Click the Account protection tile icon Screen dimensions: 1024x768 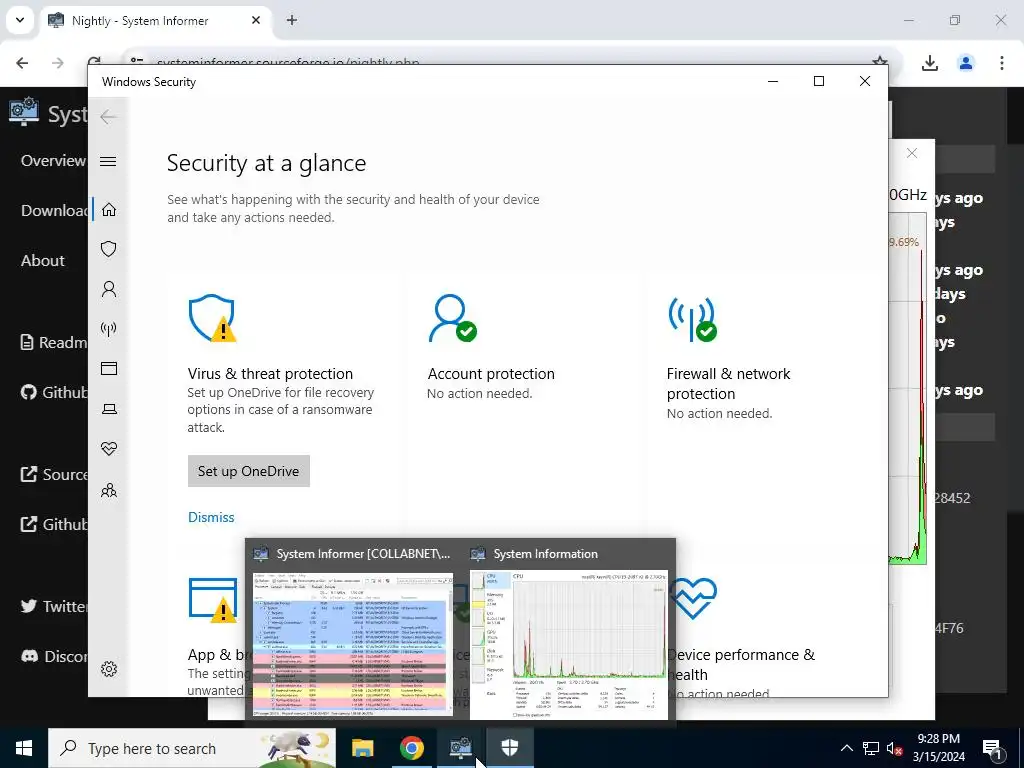click(x=453, y=318)
